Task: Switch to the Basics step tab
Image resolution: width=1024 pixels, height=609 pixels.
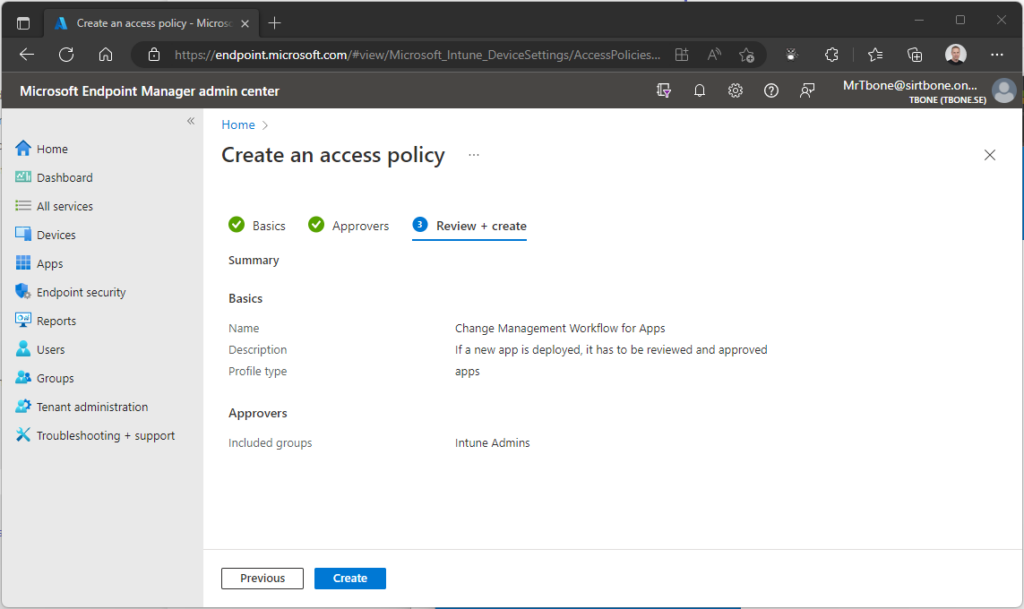Action: (x=257, y=226)
